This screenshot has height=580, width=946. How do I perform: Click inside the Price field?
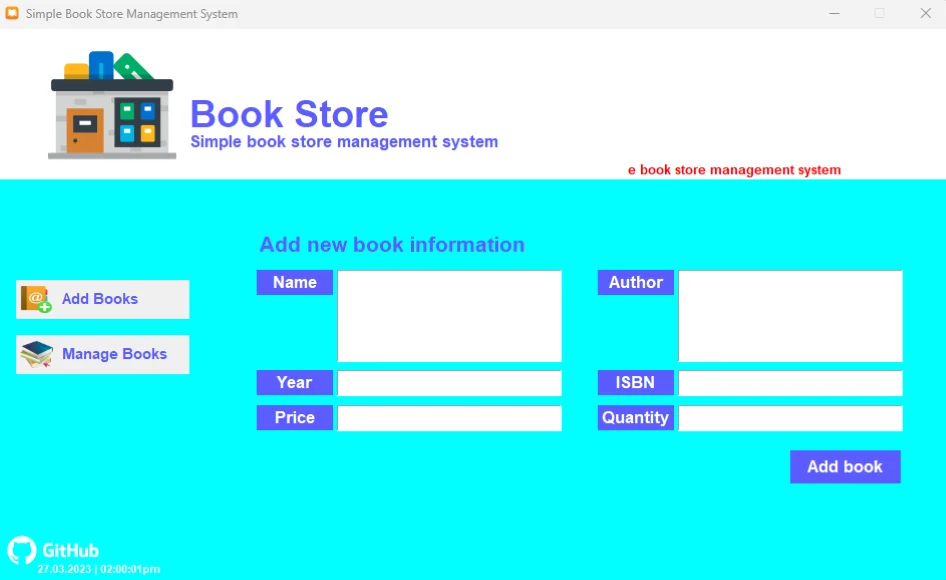(x=449, y=418)
